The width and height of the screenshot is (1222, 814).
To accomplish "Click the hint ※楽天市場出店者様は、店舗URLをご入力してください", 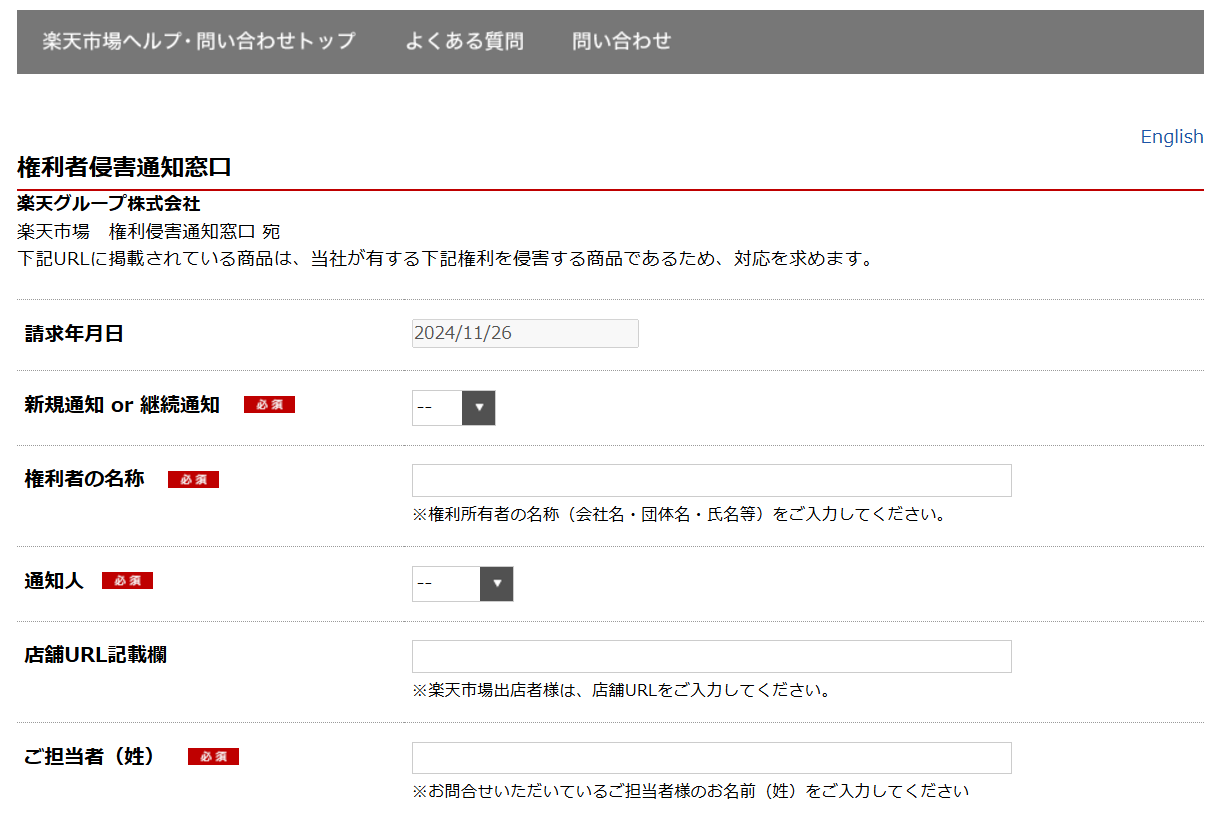I will click(621, 690).
